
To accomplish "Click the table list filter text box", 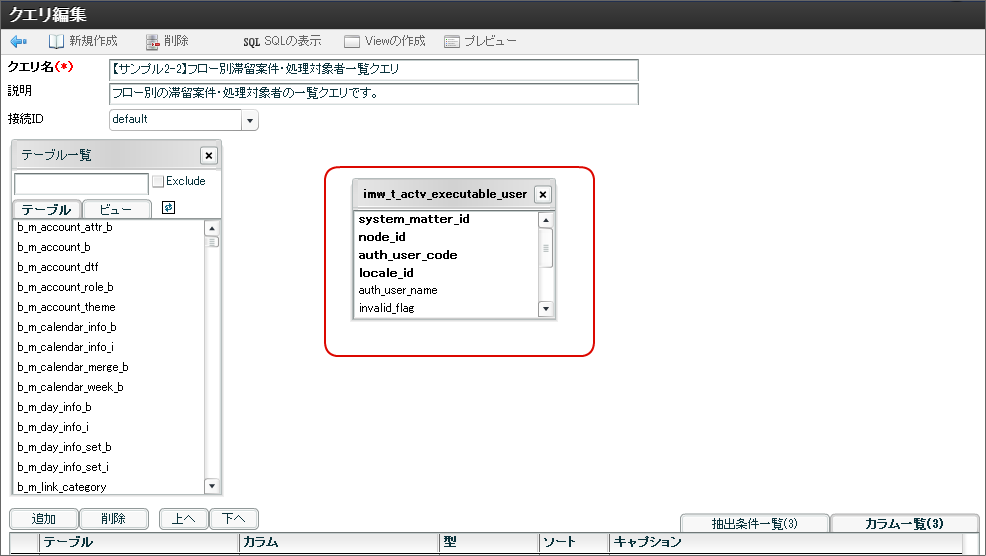I will pos(81,184).
